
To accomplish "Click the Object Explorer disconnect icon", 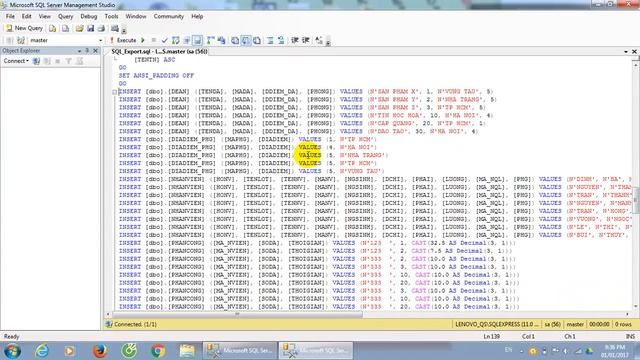I will pyautogui.click(x=47, y=61).
